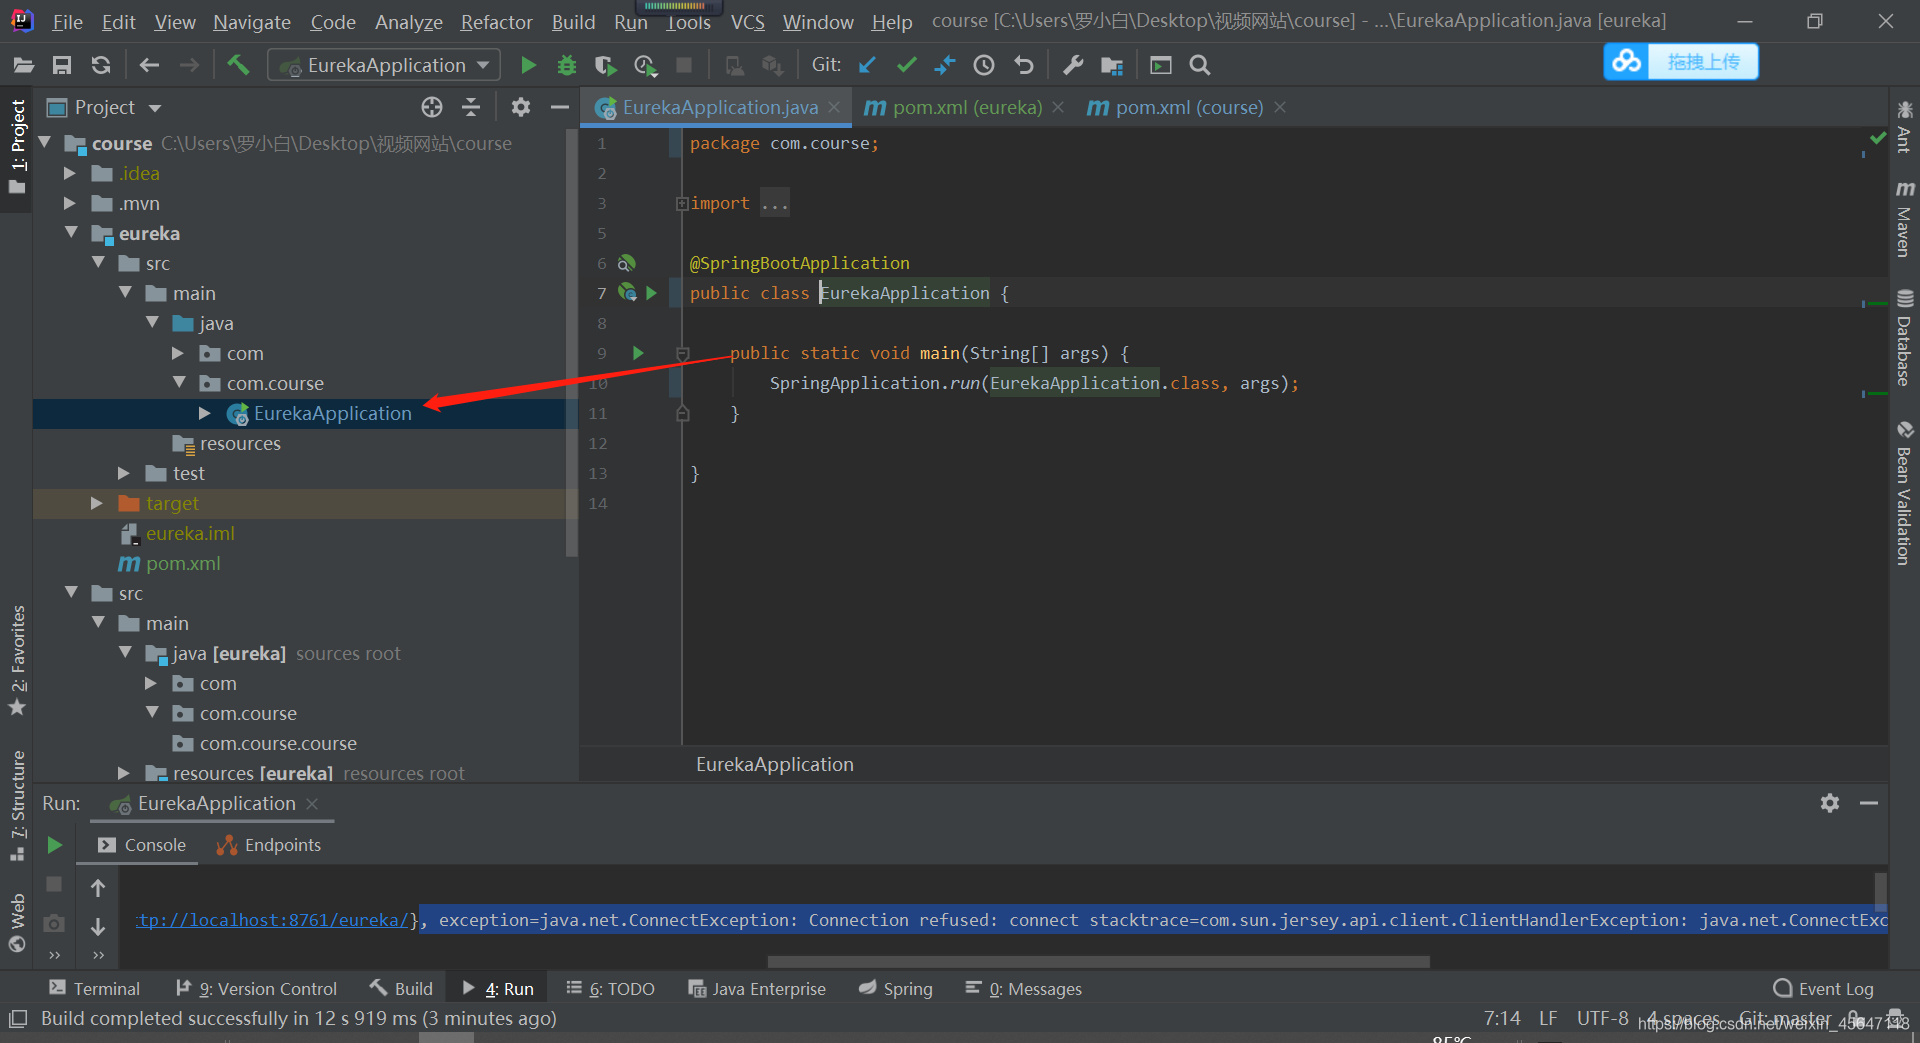Image resolution: width=1920 pixels, height=1043 pixels.
Task: Fold the import block on line 3
Action: (682, 203)
